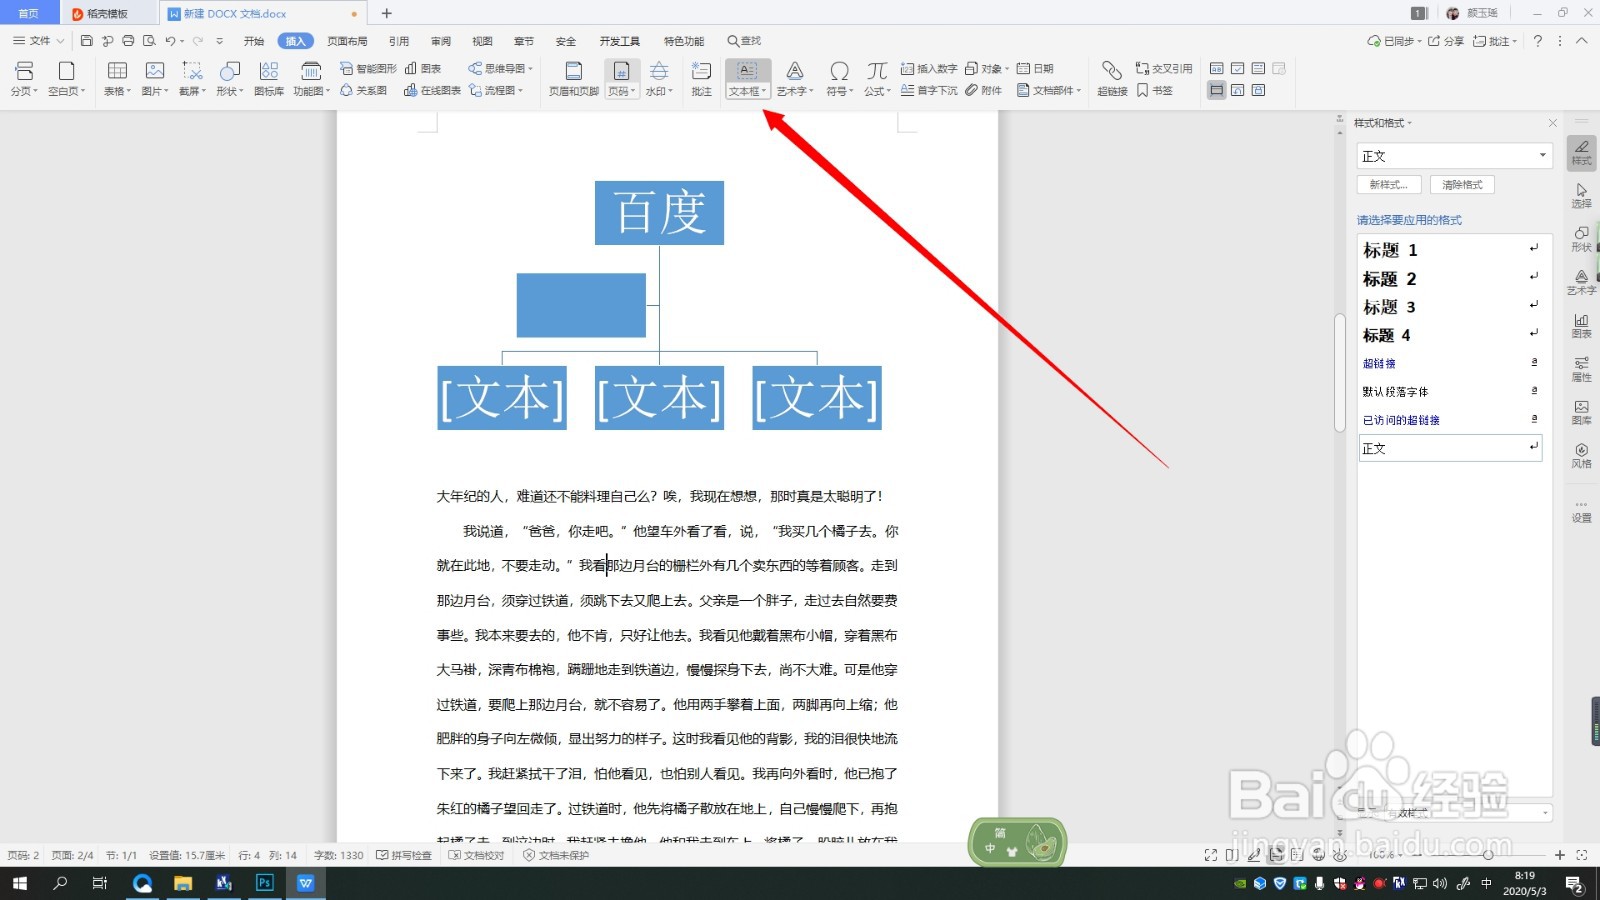Insert 日期 date
The height and width of the screenshot is (900, 1600).
1035,69
